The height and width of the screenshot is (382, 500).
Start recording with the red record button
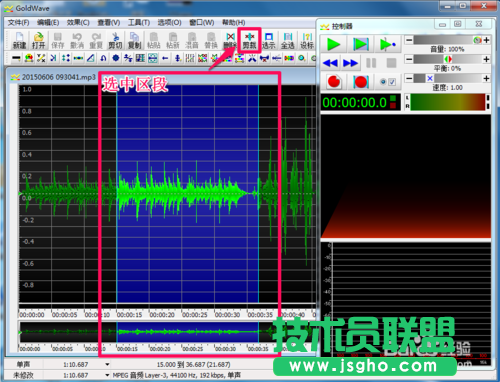334,82
